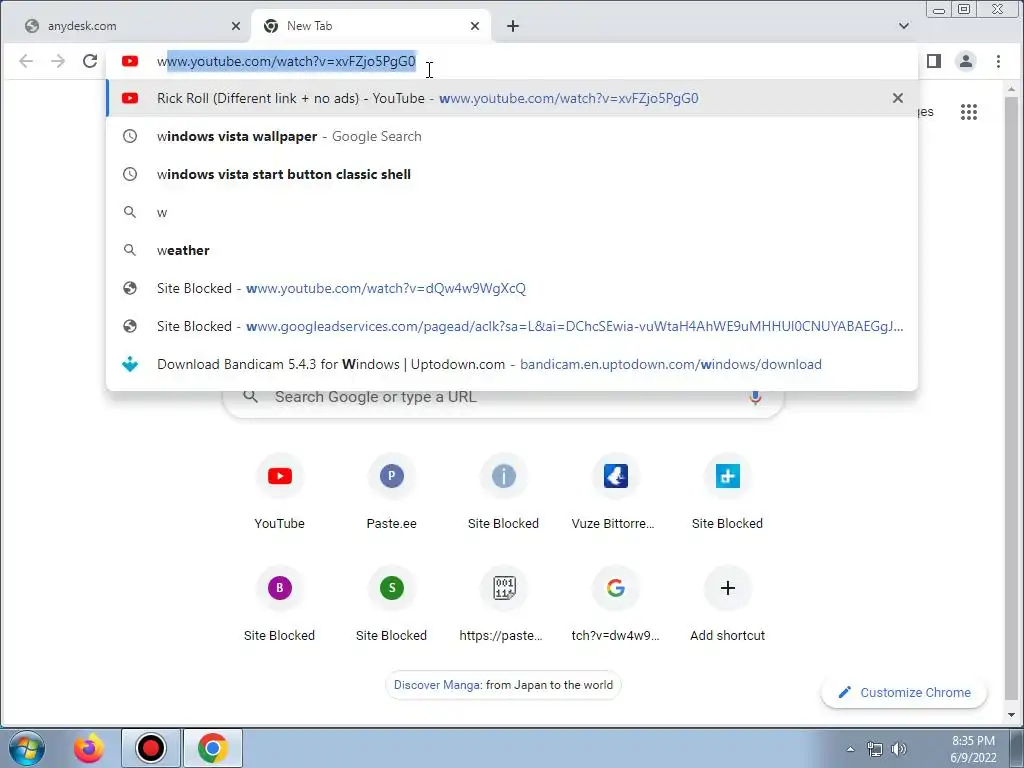Screen dimensions: 1024x768
Task: Open the Google apps grid icon
Action: (x=969, y=112)
